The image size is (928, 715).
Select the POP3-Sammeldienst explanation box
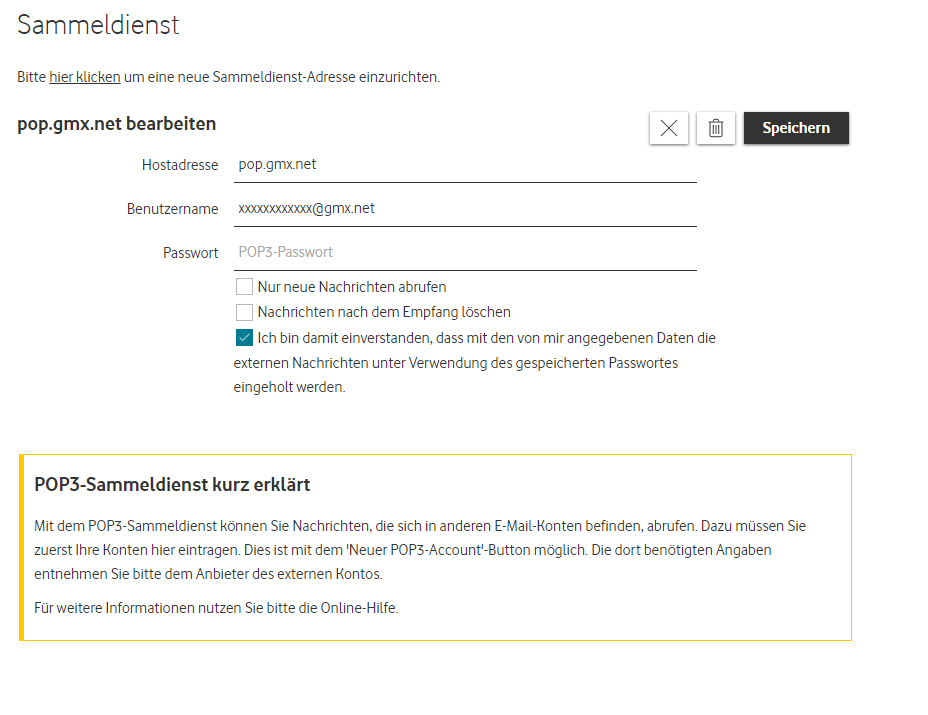pyautogui.click(x=435, y=546)
